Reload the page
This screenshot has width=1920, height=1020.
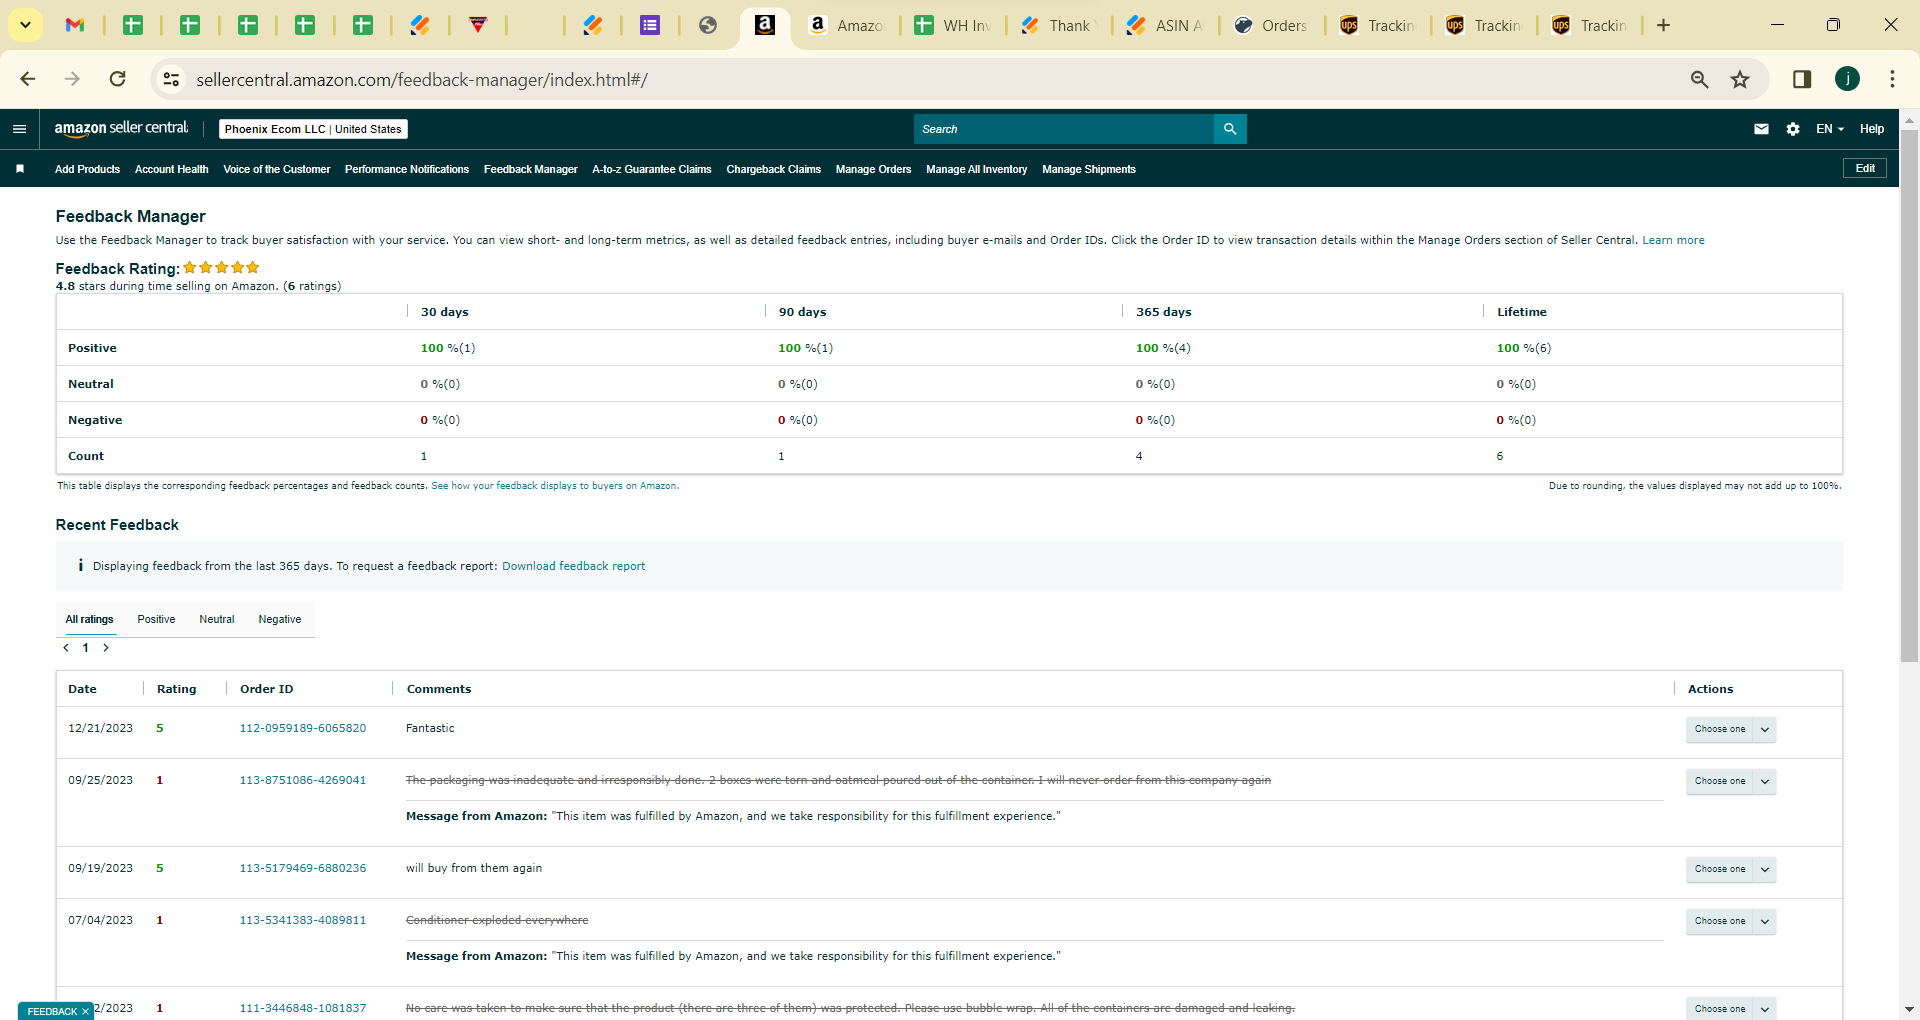pyautogui.click(x=118, y=79)
